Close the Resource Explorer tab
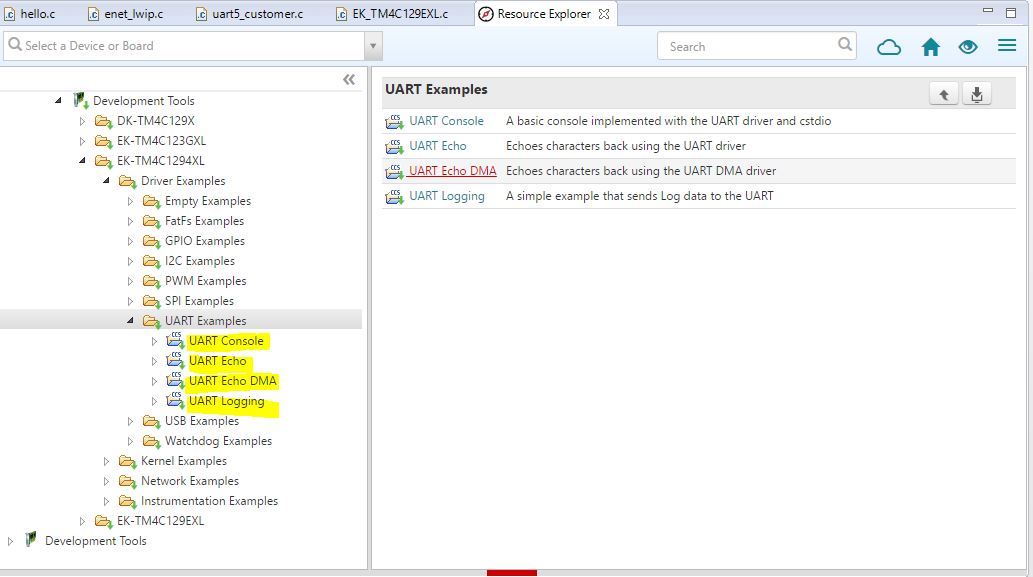The width and height of the screenshot is (1033, 577). (x=603, y=14)
